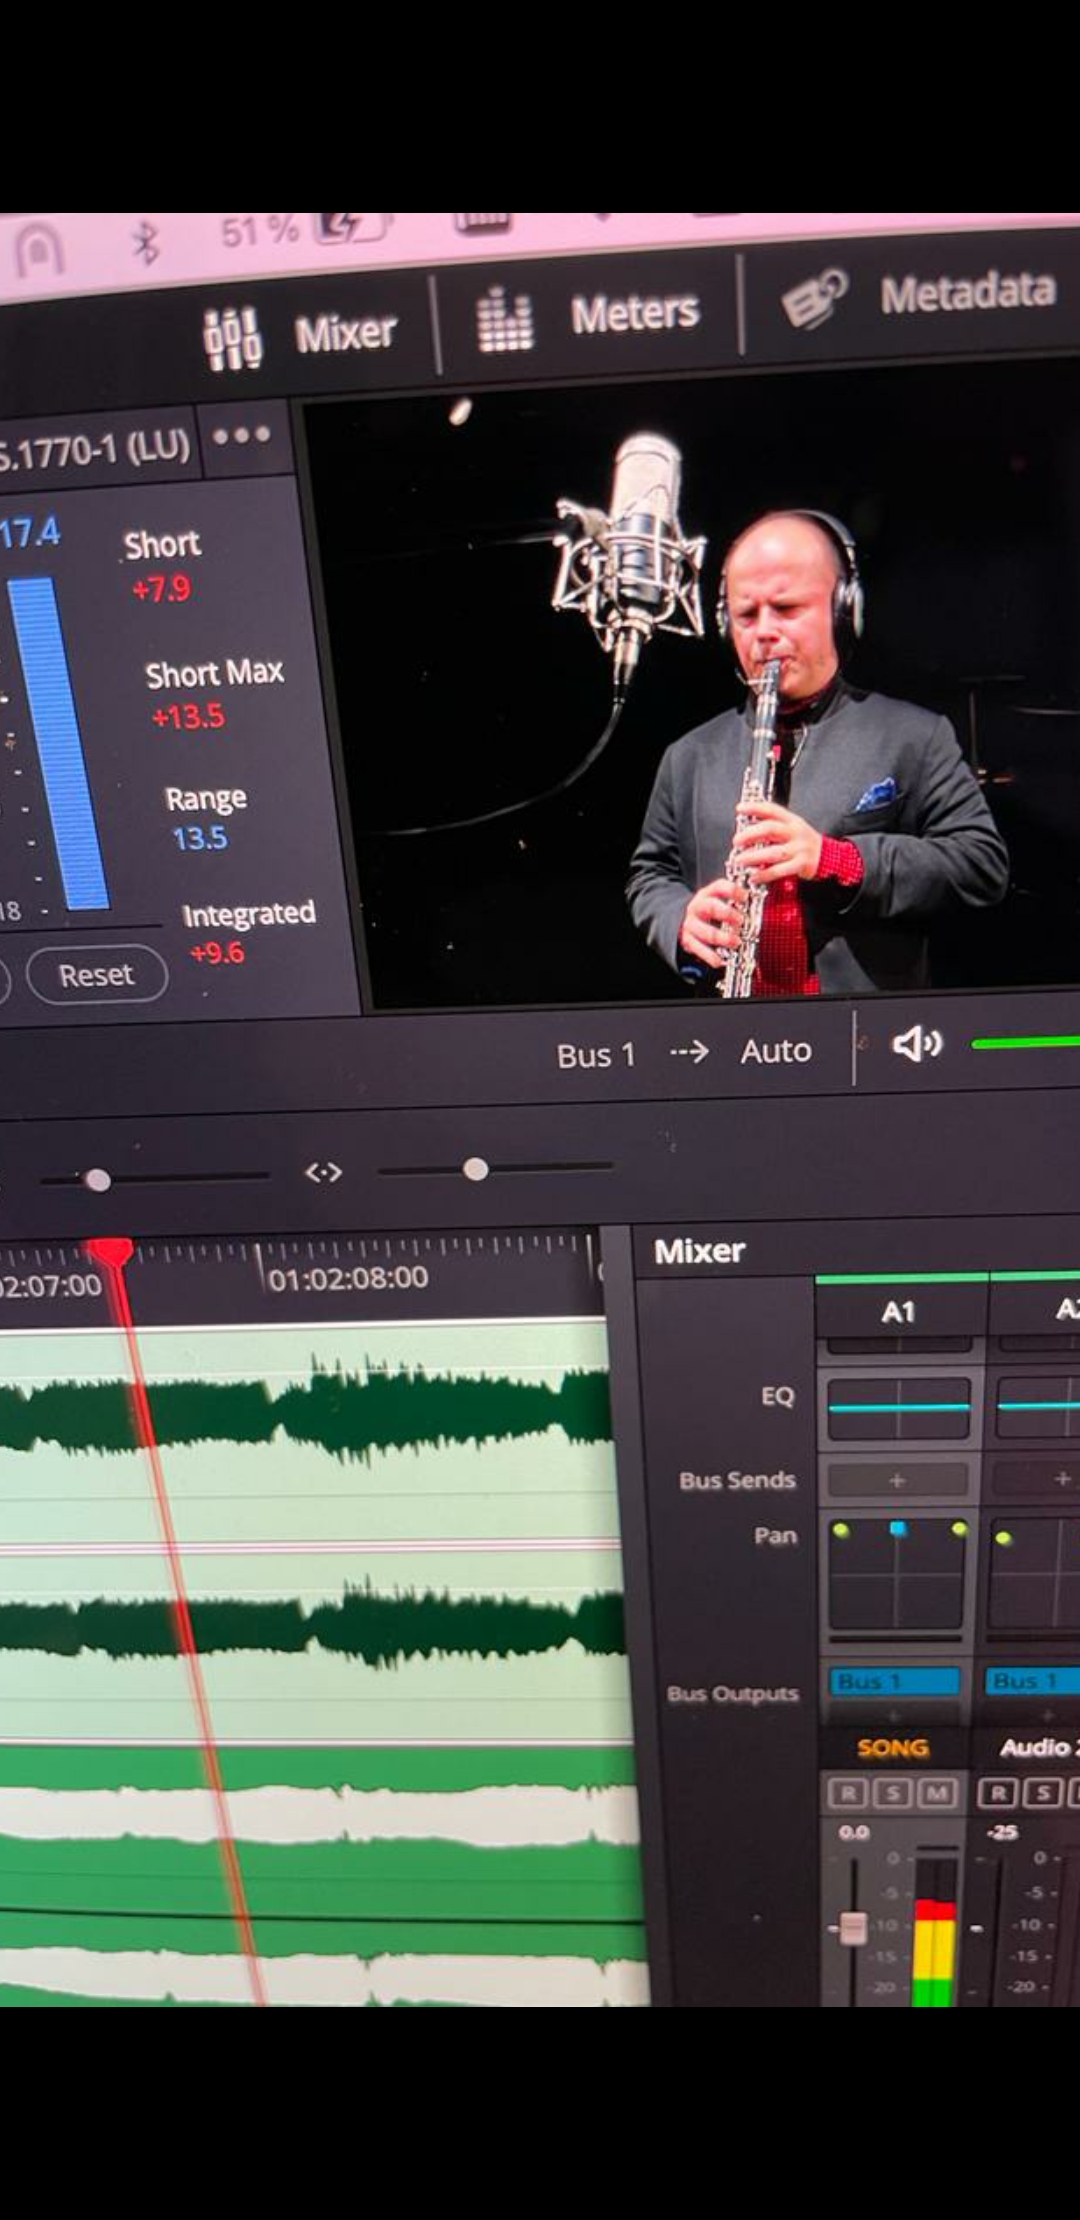Click the blue loudness meter bar
Screen dimensions: 1080x2220
point(58,744)
